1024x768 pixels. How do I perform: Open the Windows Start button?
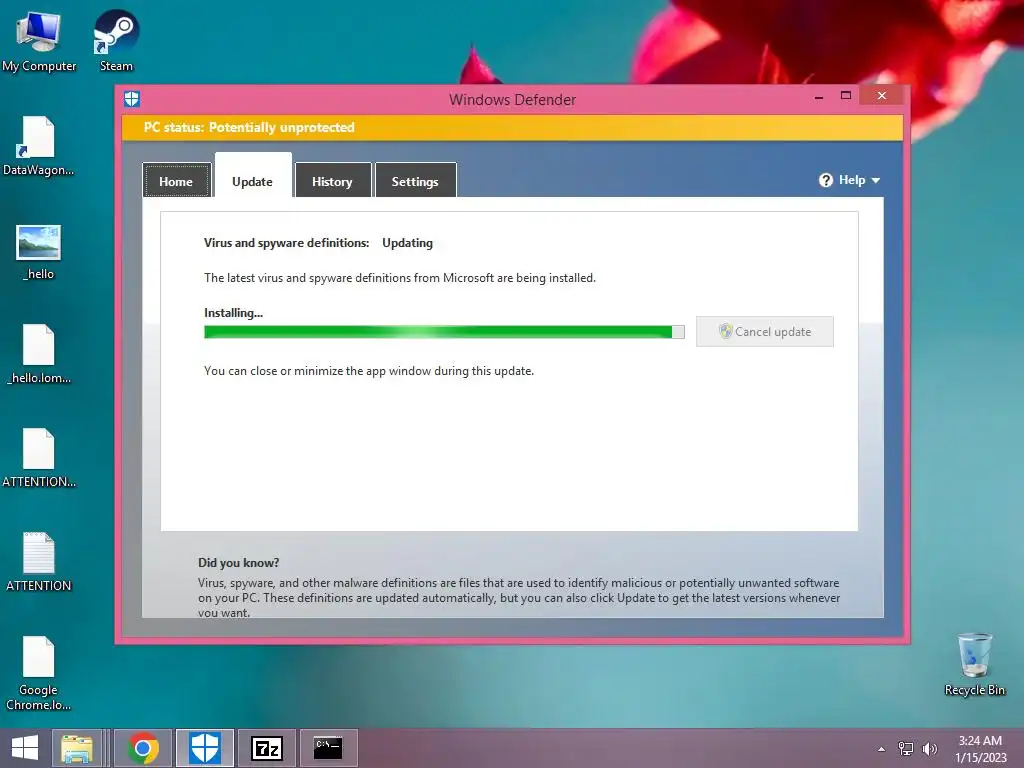(x=25, y=748)
